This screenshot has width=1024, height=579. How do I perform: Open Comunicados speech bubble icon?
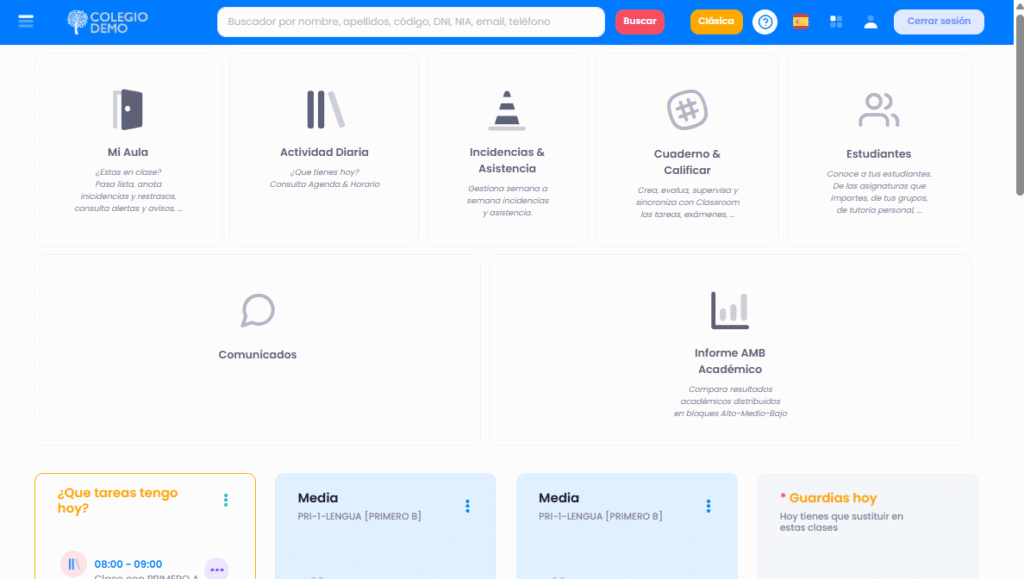[257, 310]
